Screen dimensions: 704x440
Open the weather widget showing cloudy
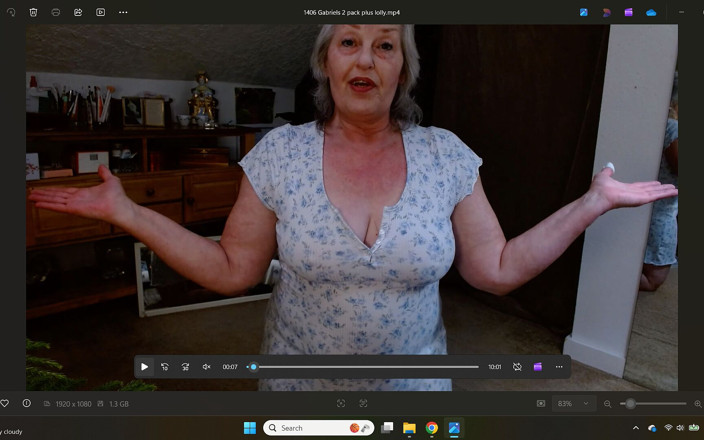pos(12,431)
